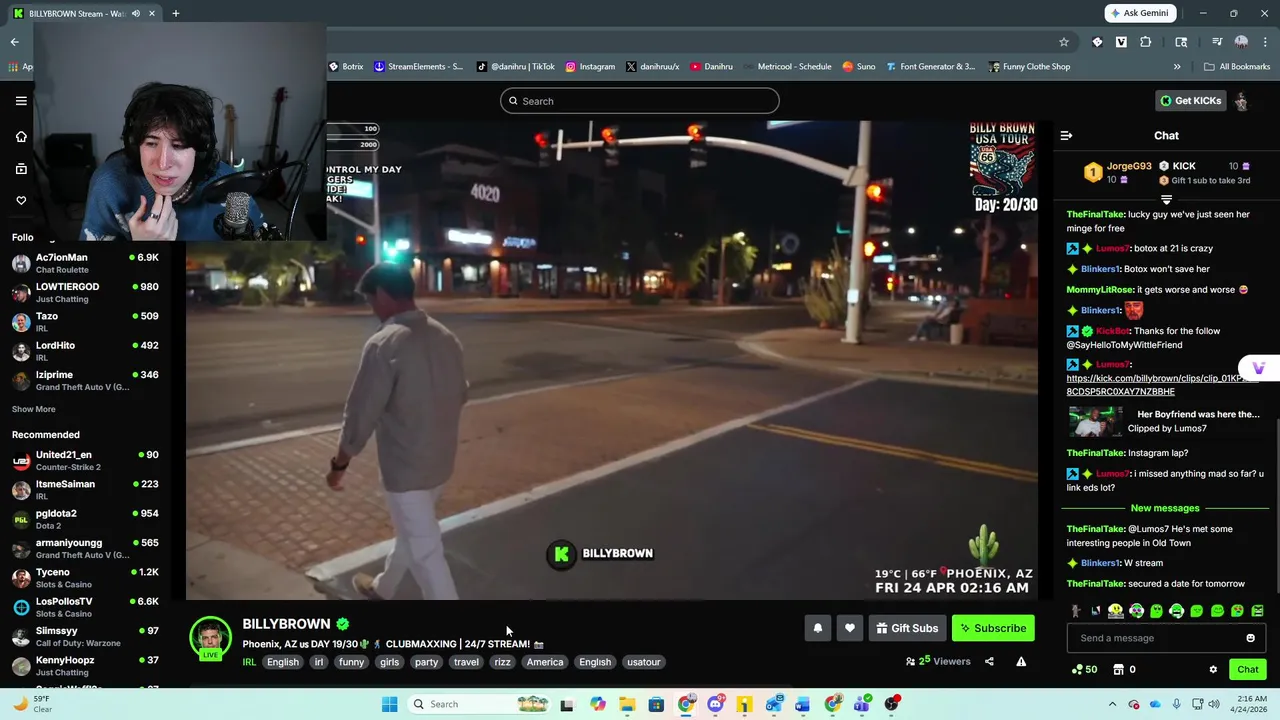1280x720 pixels.
Task: Click the Kick search field
Action: click(640, 101)
